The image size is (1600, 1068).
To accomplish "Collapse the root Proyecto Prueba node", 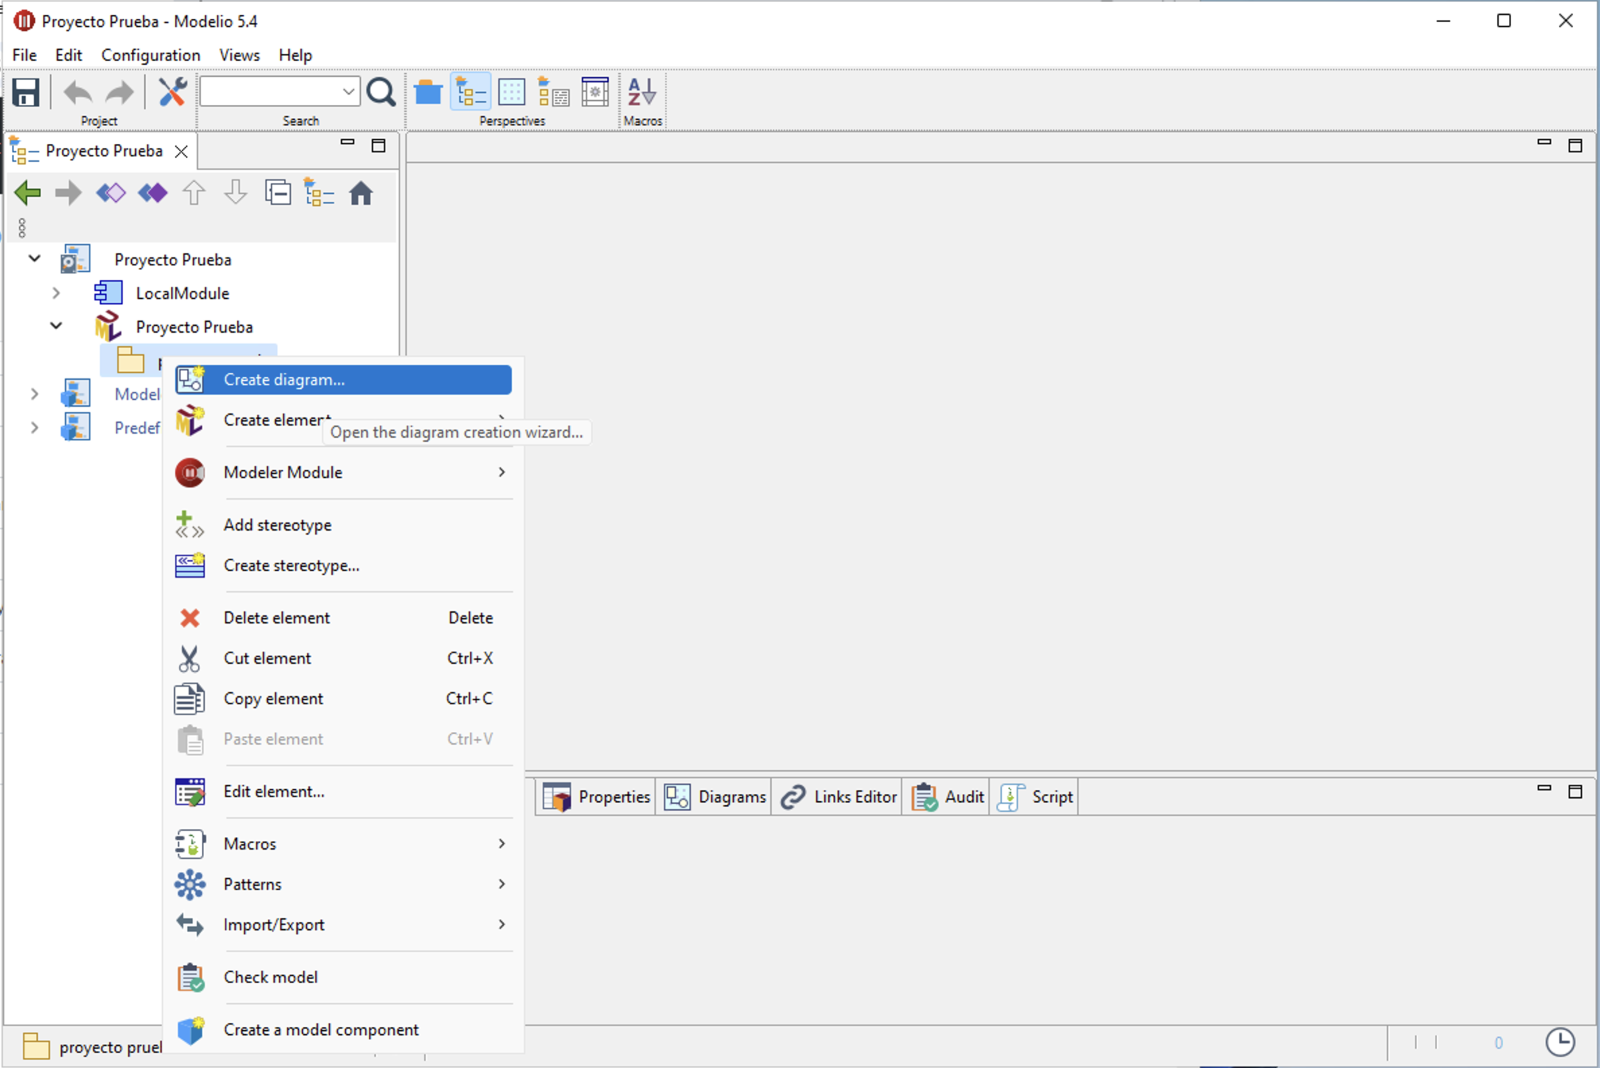I will (34, 259).
